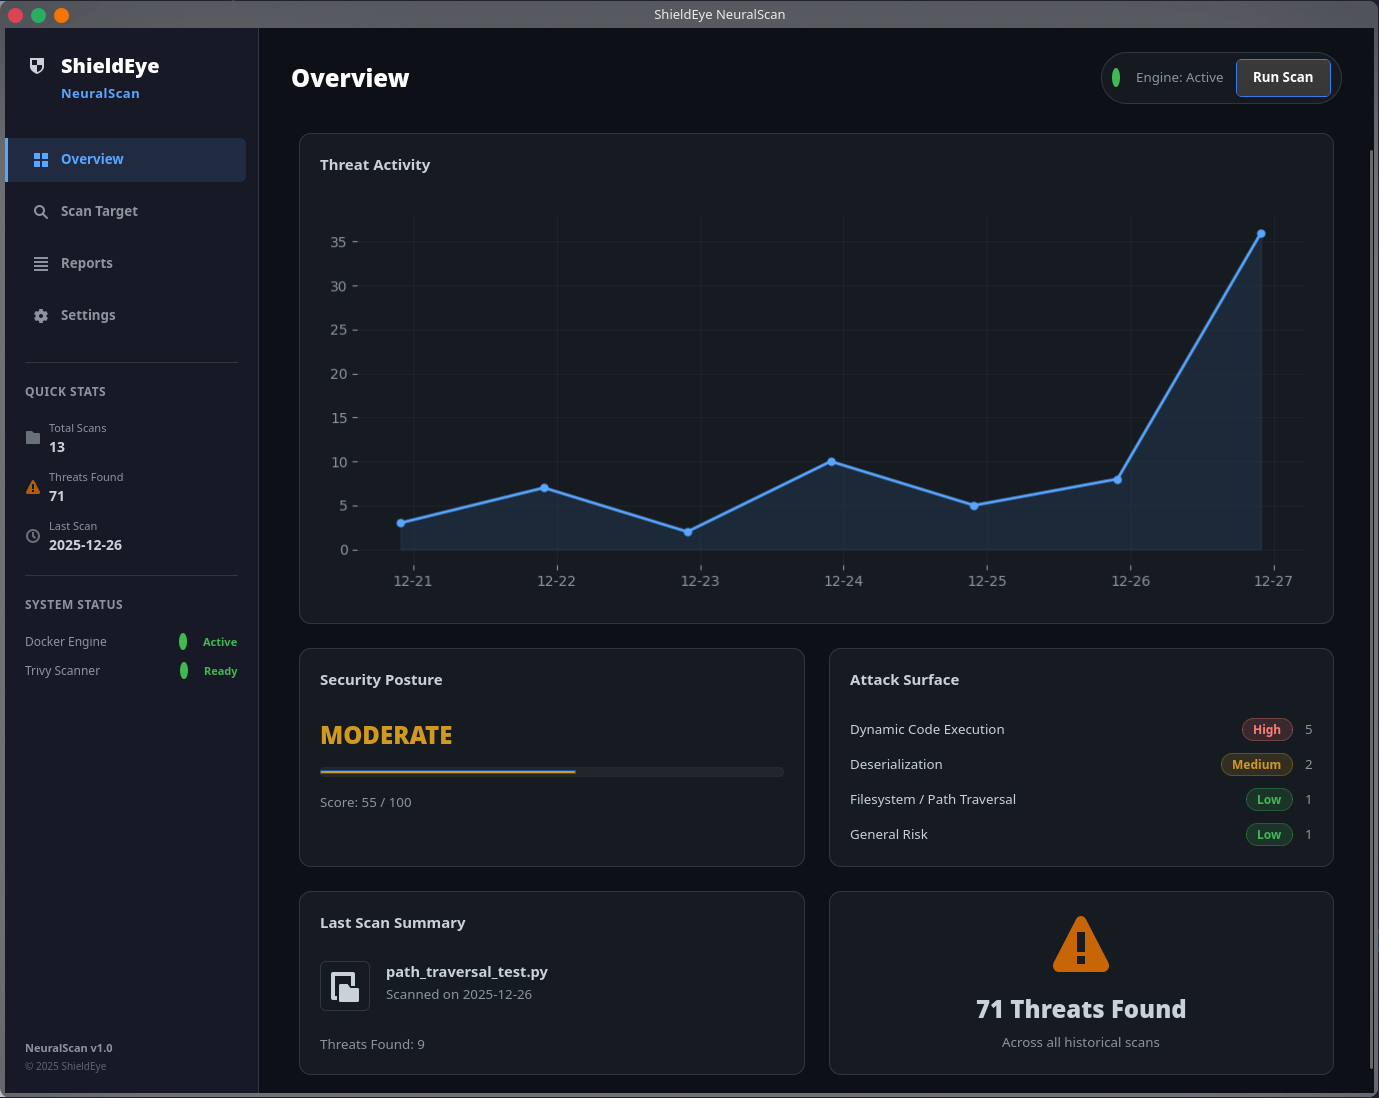Click the Settings gear icon
The height and width of the screenshot is (1098, 1379).
pos(41,316)
